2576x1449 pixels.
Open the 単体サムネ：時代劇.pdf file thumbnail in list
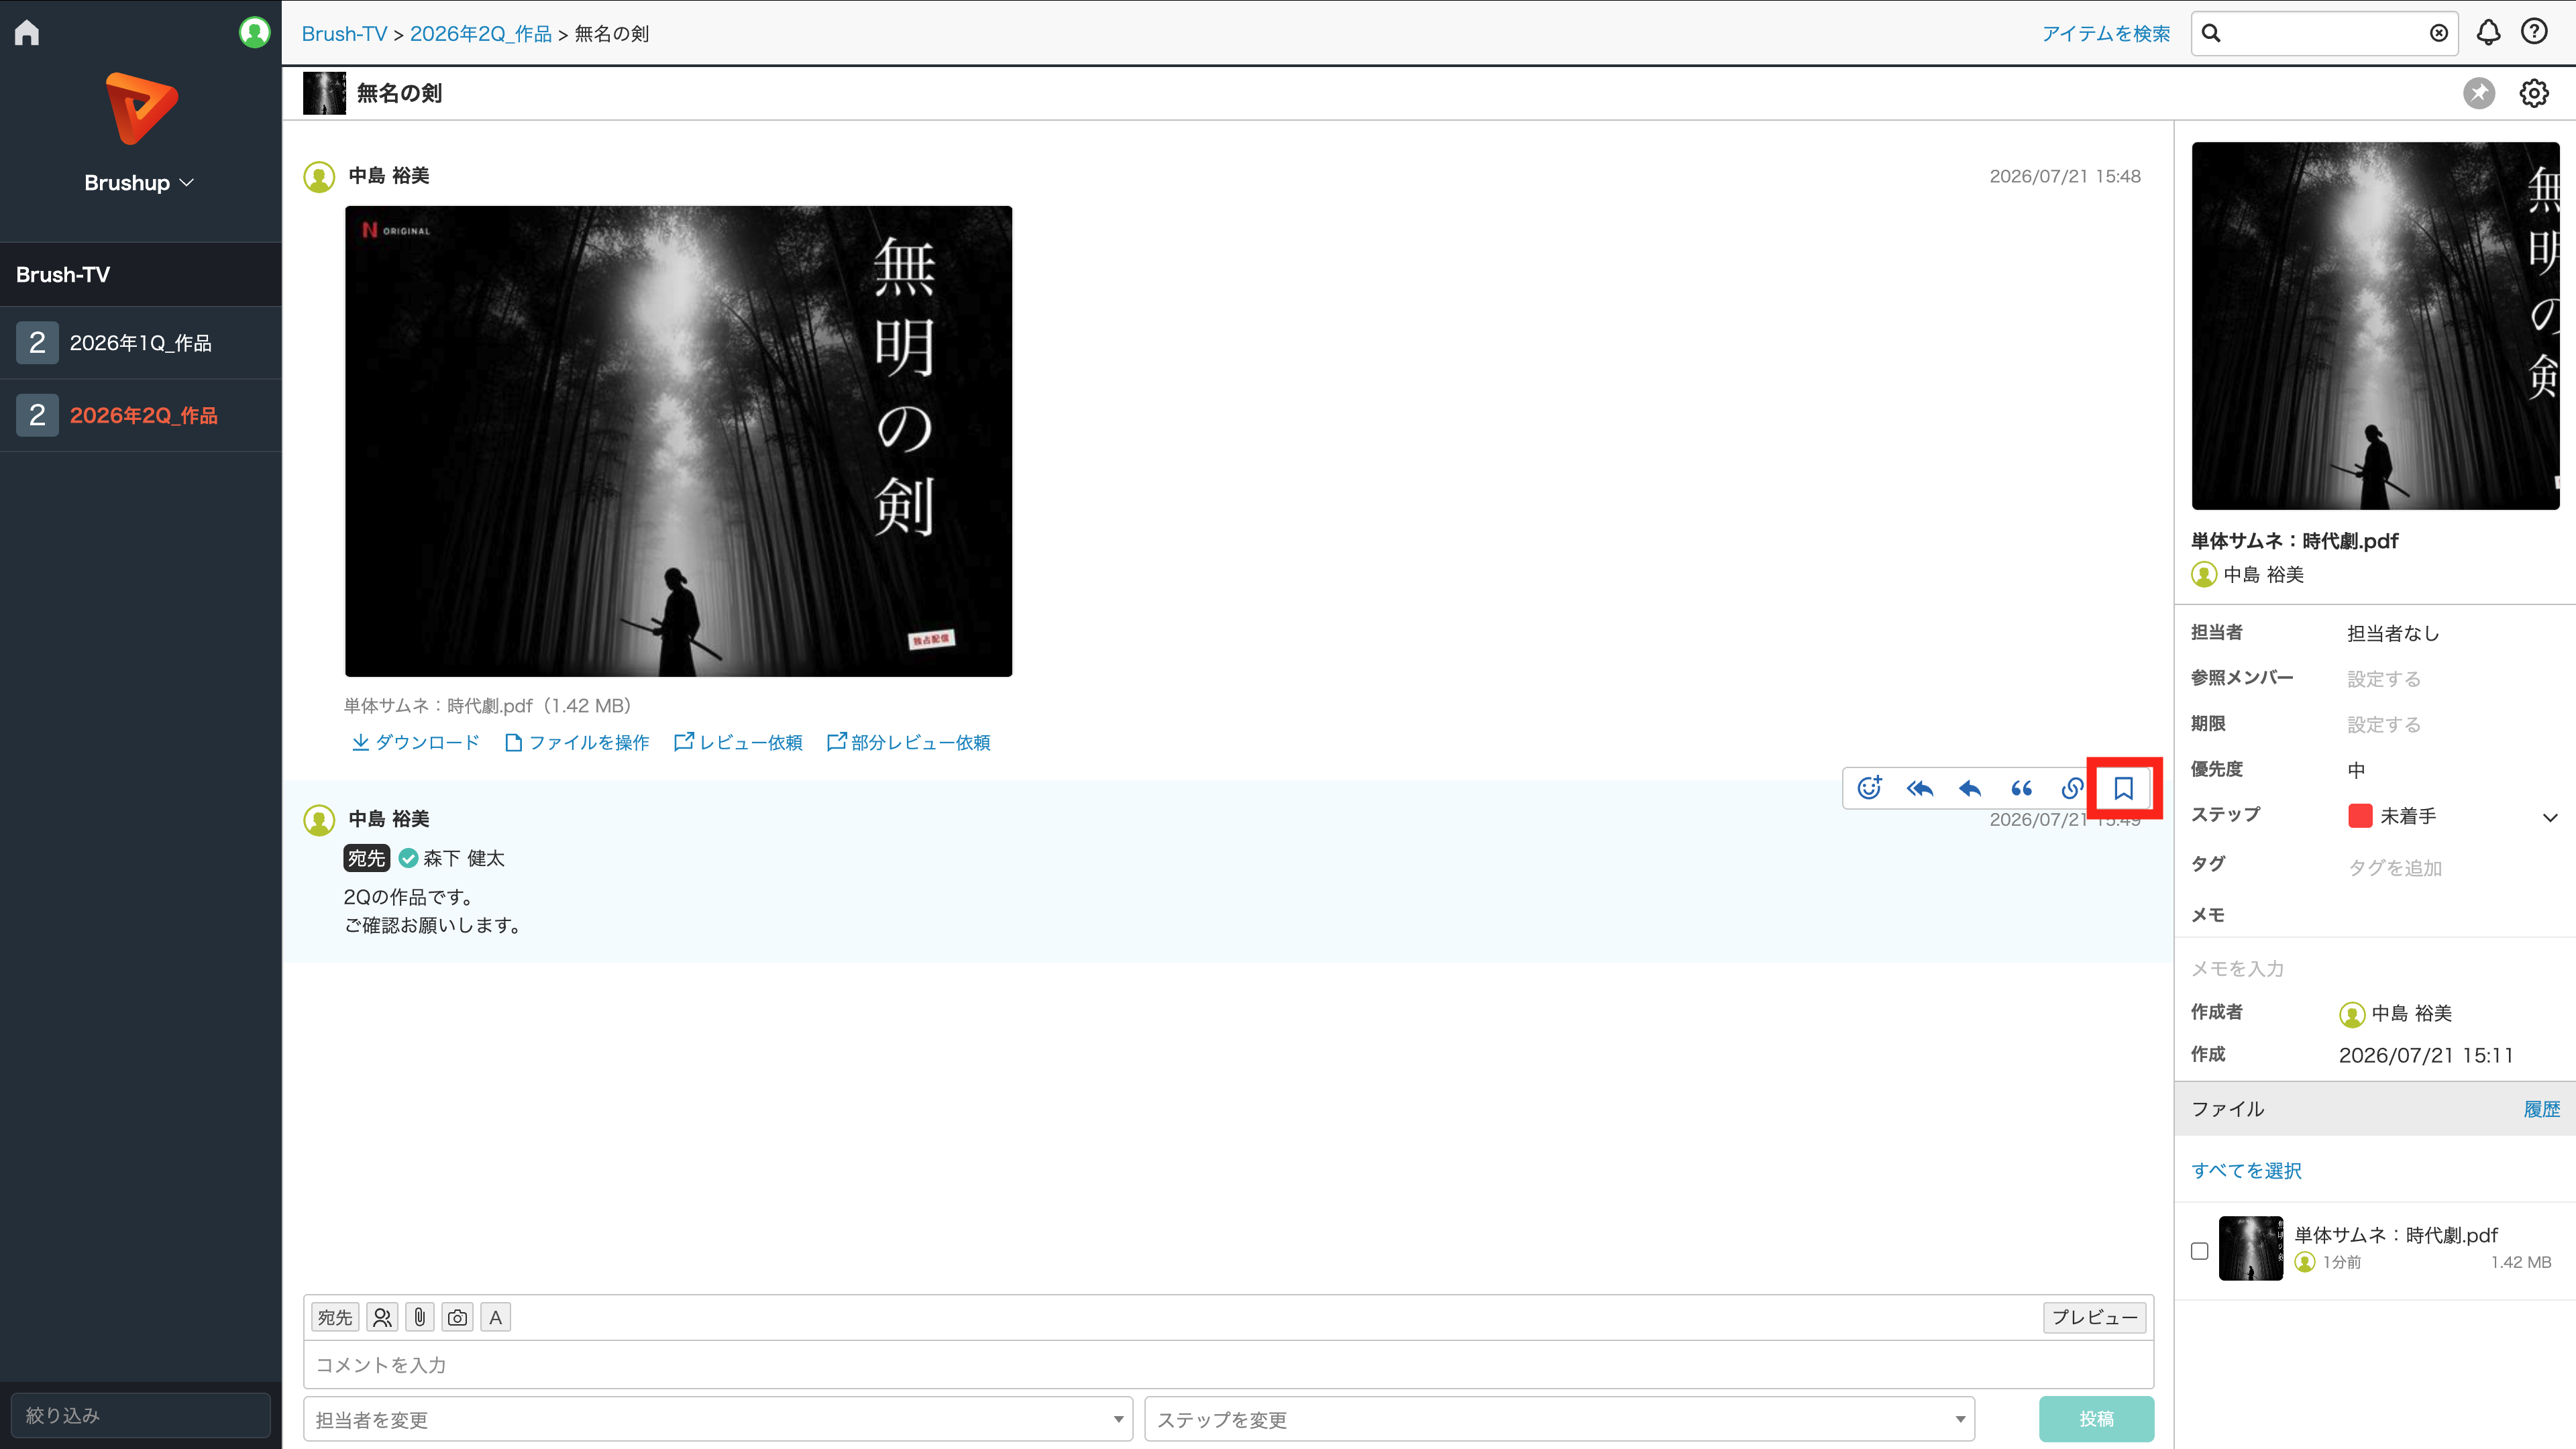(x=2250, y=1248)
